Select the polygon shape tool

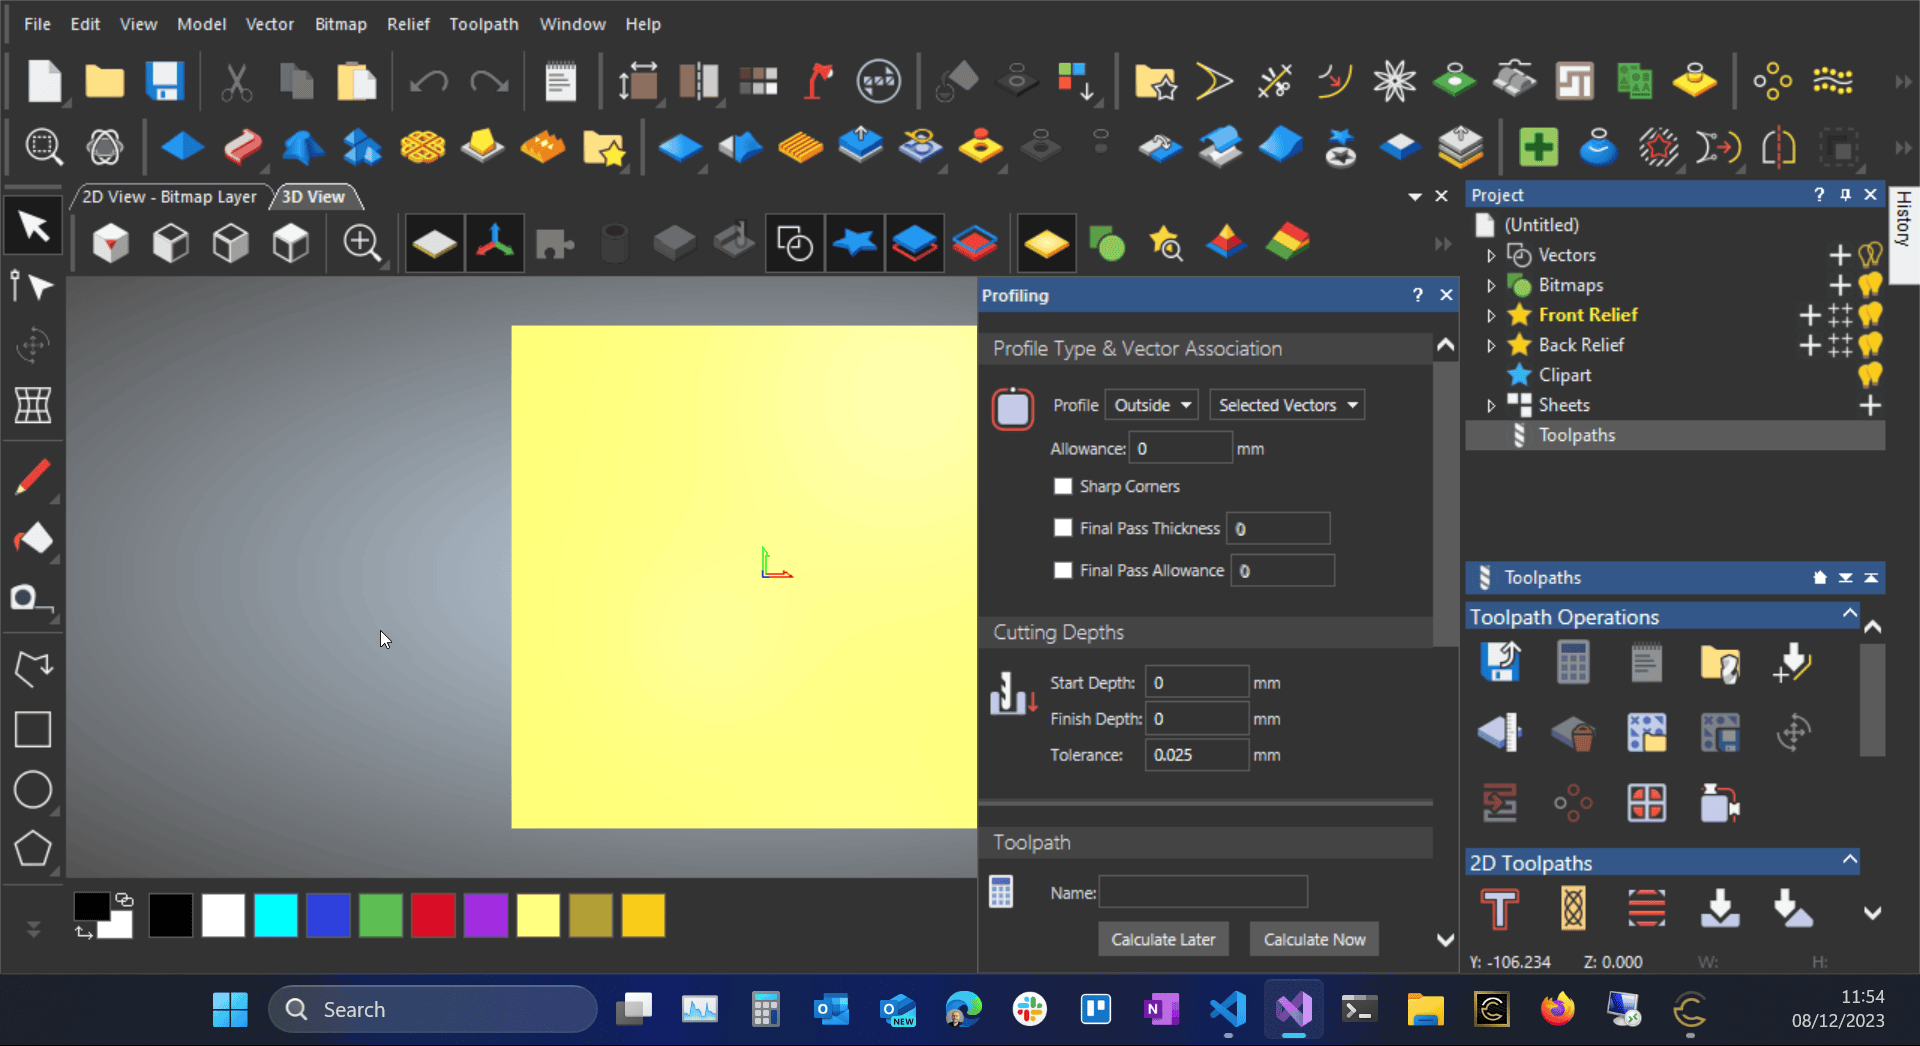[32, 849]
